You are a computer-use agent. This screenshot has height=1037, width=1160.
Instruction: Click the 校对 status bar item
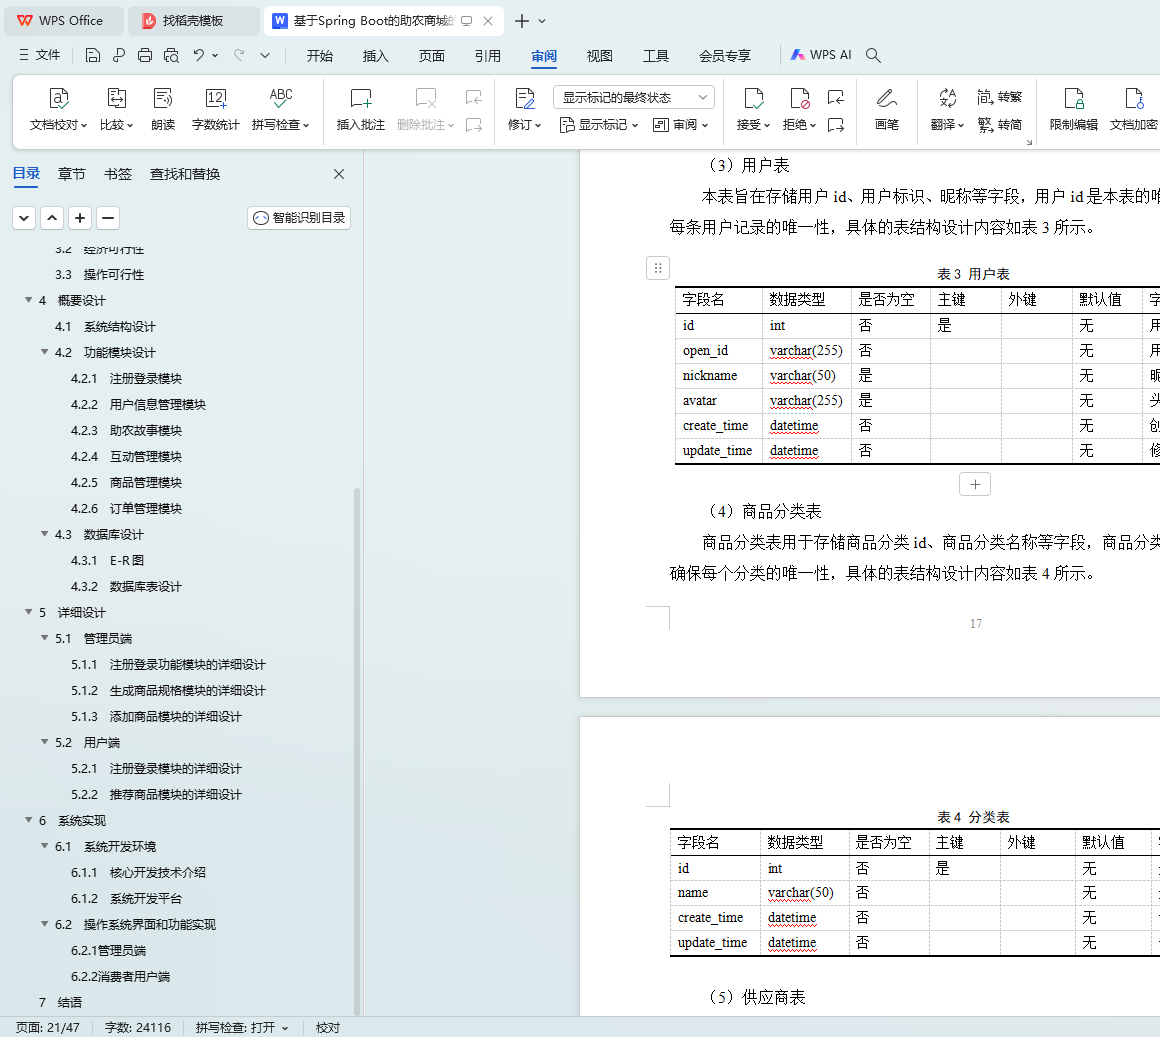pos(328,1028)
